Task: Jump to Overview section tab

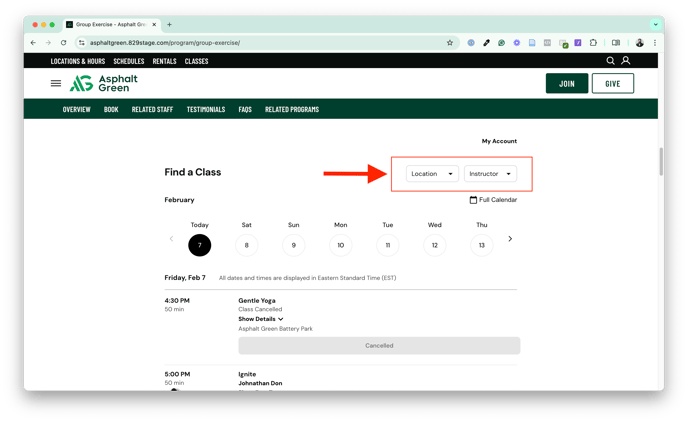Action: (x=76, y=109)
